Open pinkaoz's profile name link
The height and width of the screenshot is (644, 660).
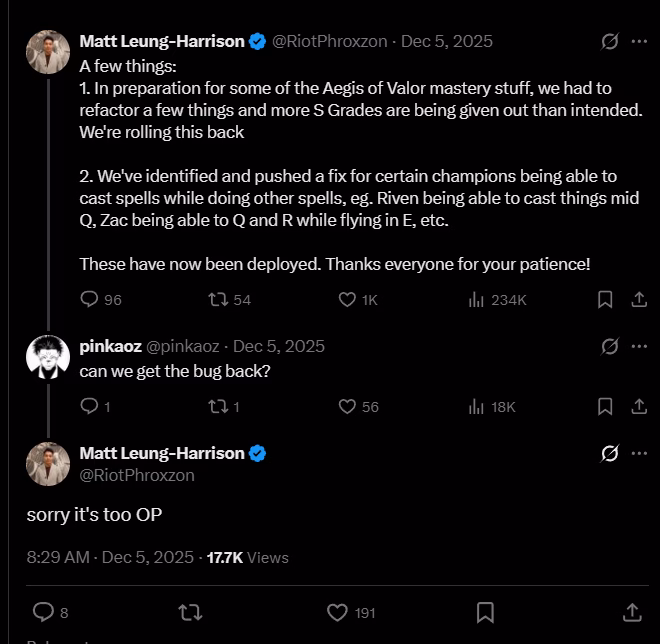(x=110, y=346)
